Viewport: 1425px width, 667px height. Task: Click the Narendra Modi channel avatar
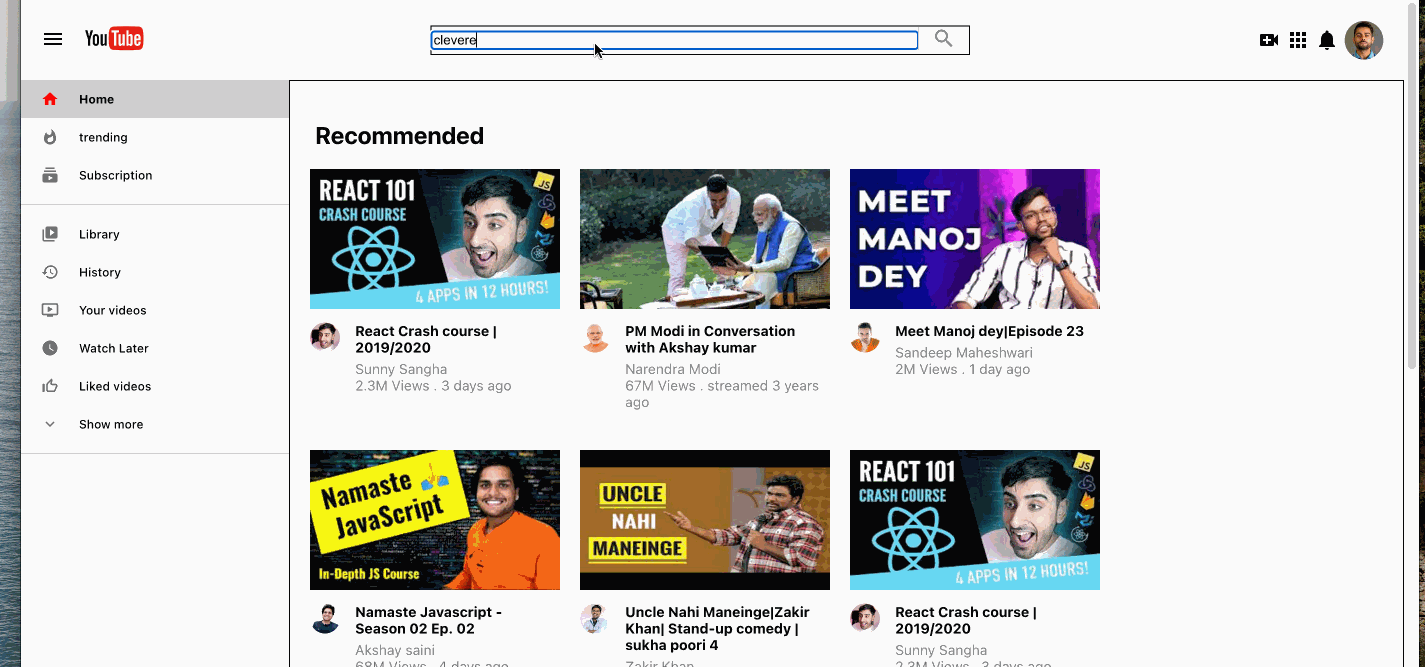595,337
